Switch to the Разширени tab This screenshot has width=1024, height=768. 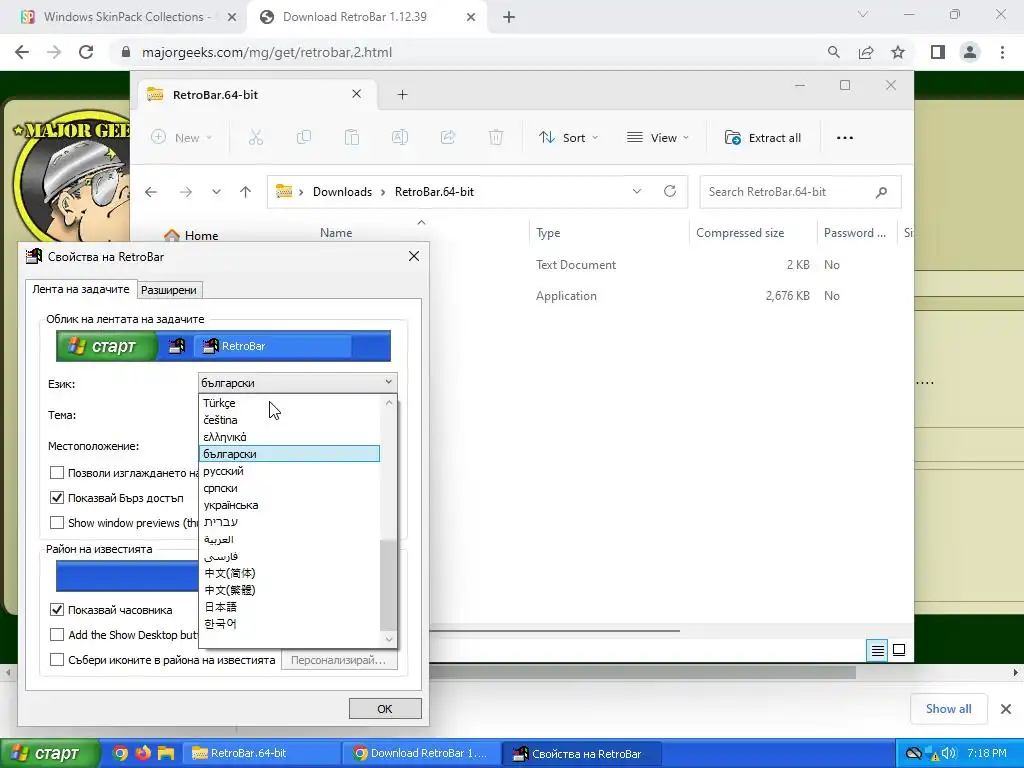pyautogui.click(x=169, y=290)
